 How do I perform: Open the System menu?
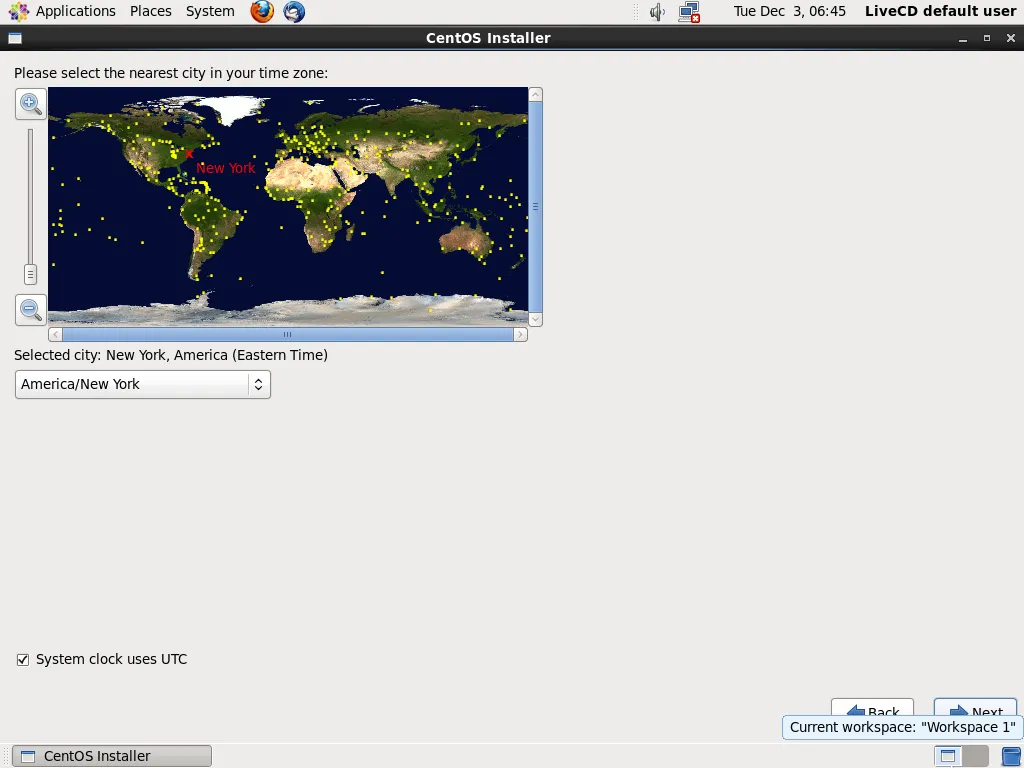pos(210,11)
